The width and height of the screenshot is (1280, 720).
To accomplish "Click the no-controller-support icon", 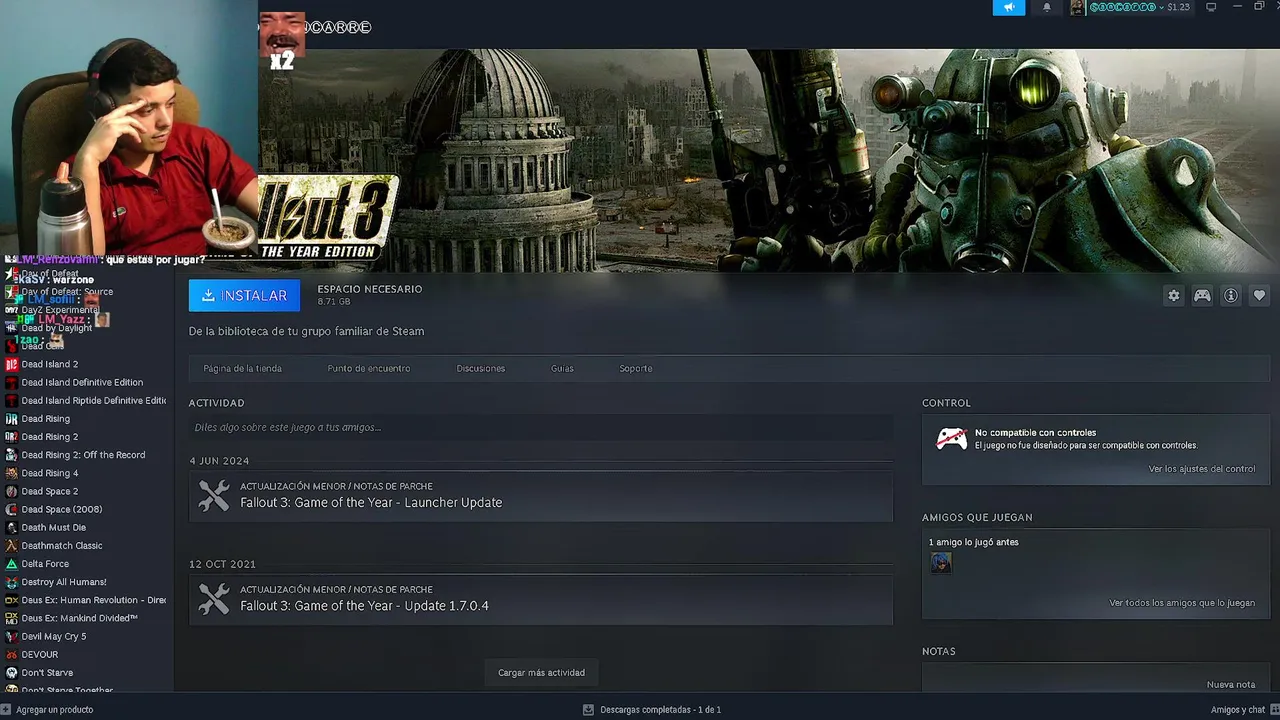I will [x=951, y=439].
